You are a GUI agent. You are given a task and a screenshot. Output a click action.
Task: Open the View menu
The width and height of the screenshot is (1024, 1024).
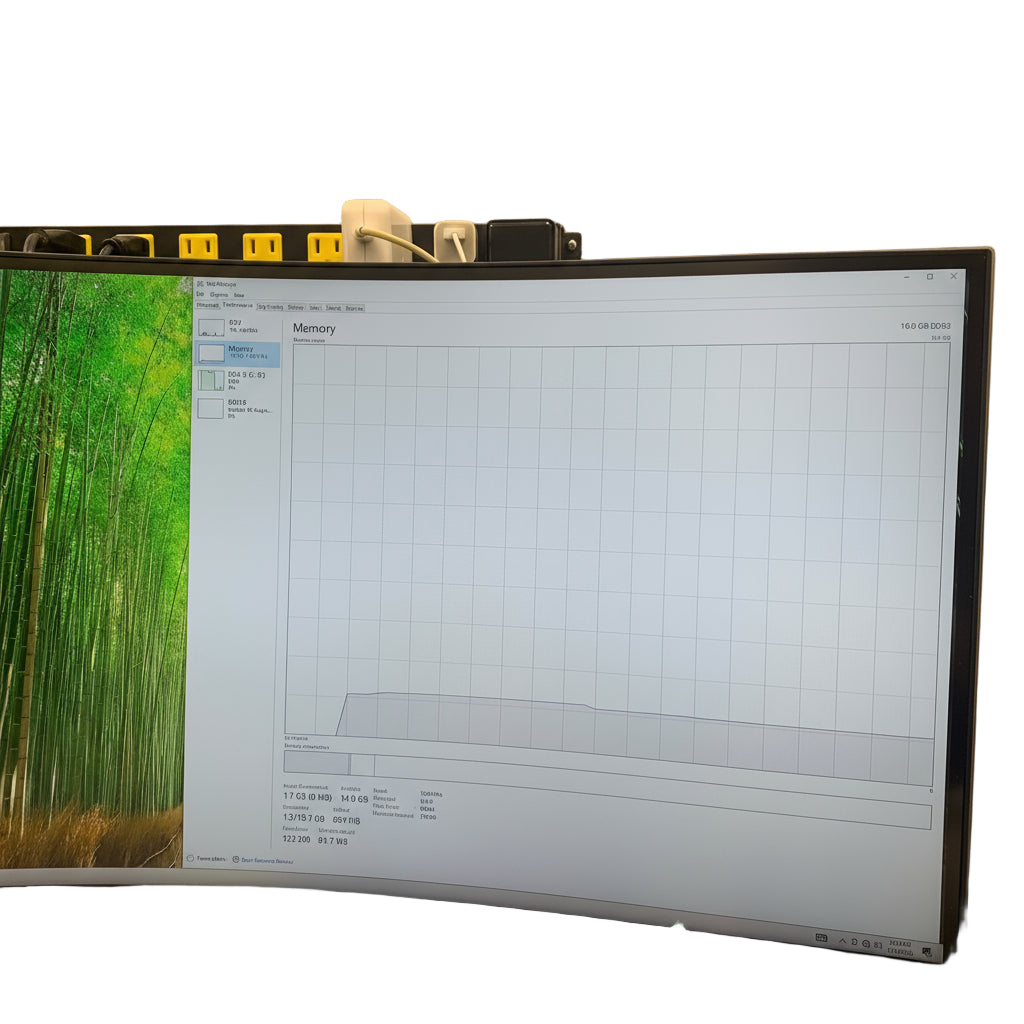coord(239,295)
